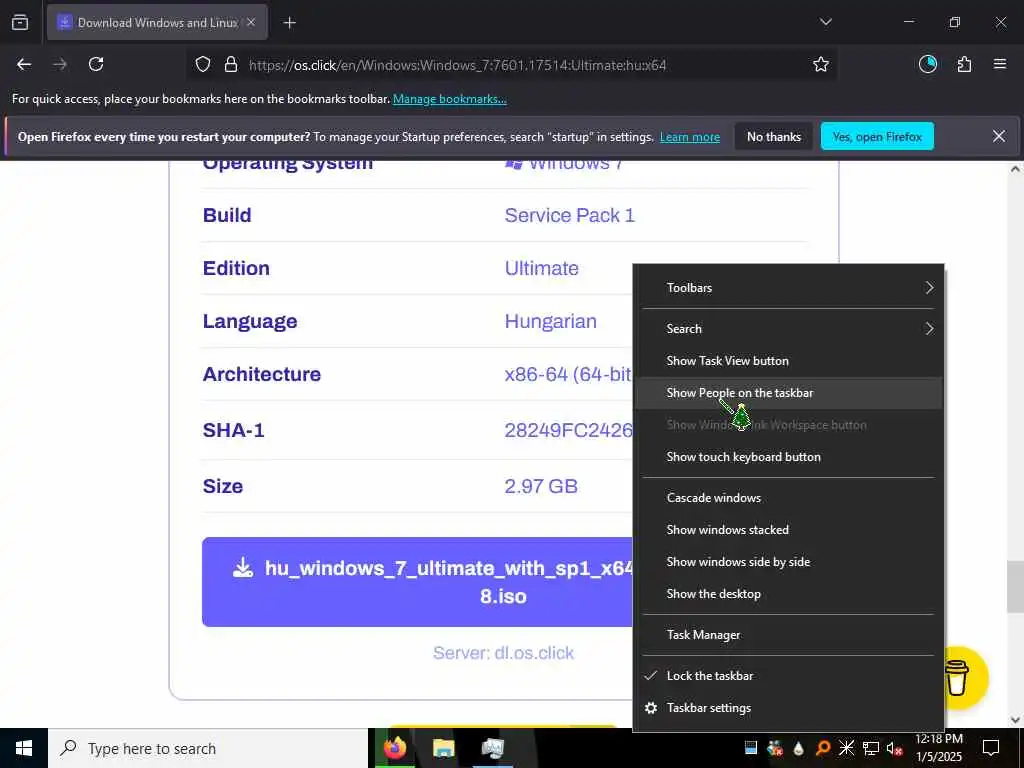Open the Firefox application menu
This screenshot has height=768, width=1024.
[x=1000, y=64]
